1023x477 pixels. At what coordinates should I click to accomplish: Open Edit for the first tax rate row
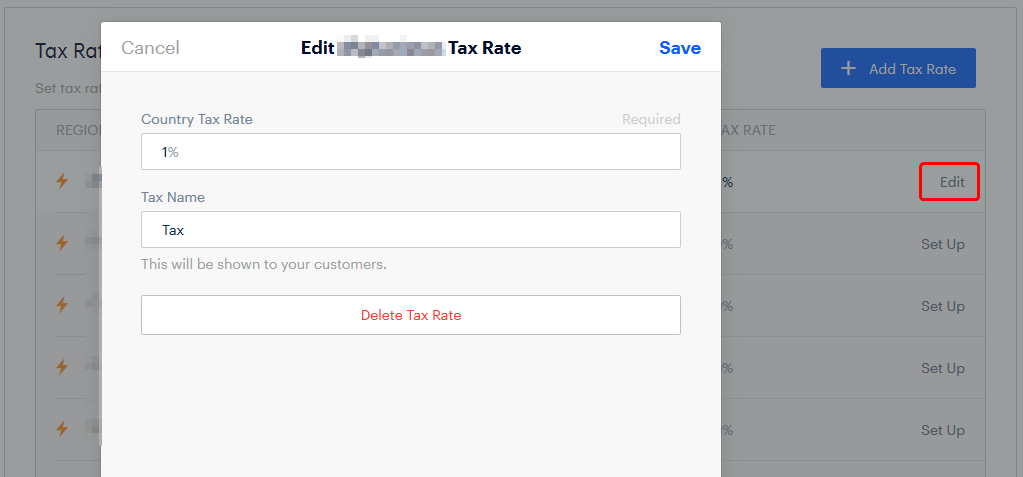tap(950, 183)
